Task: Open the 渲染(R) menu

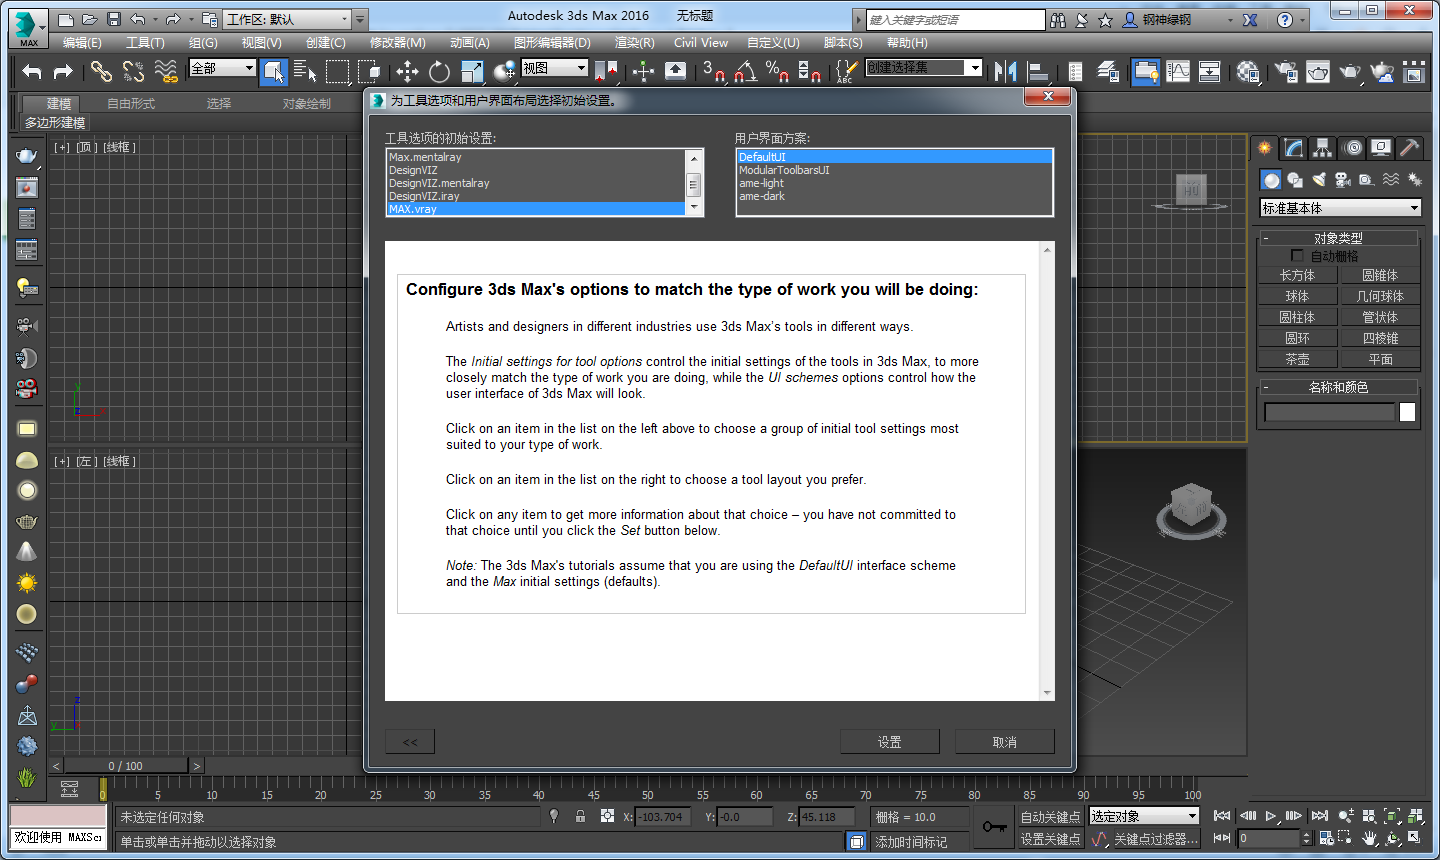Action: coord(635,43)
